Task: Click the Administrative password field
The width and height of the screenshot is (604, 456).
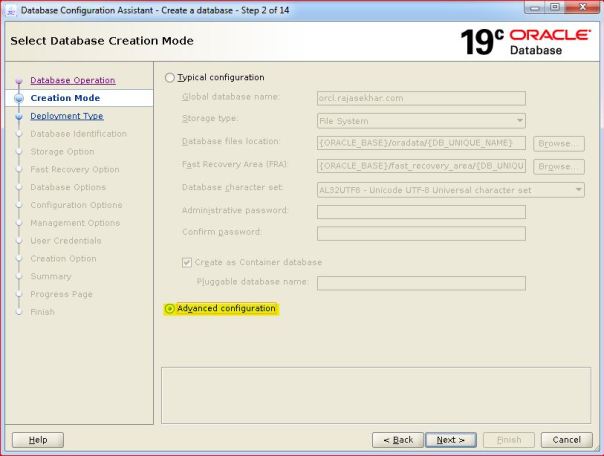Action: click(x=421, y=212)
